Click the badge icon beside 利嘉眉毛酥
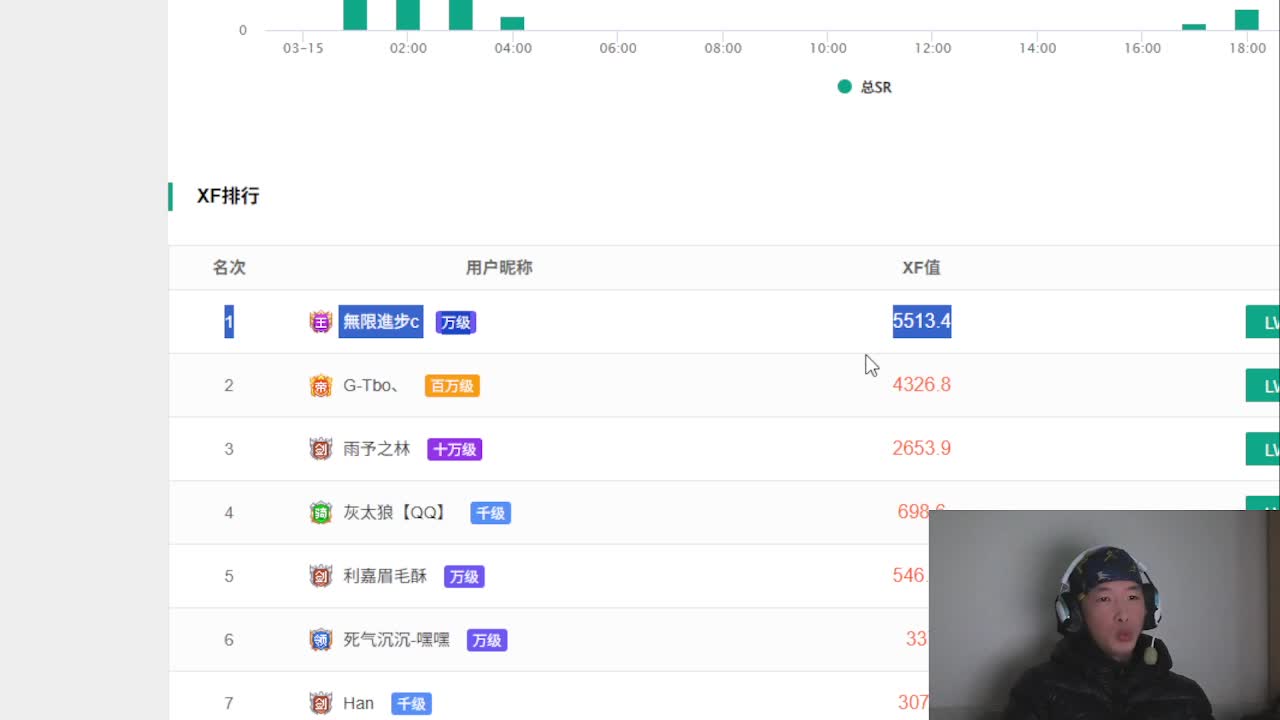Image resolution: width=1280 pixels, height=720 pixels. pos(320,576)
